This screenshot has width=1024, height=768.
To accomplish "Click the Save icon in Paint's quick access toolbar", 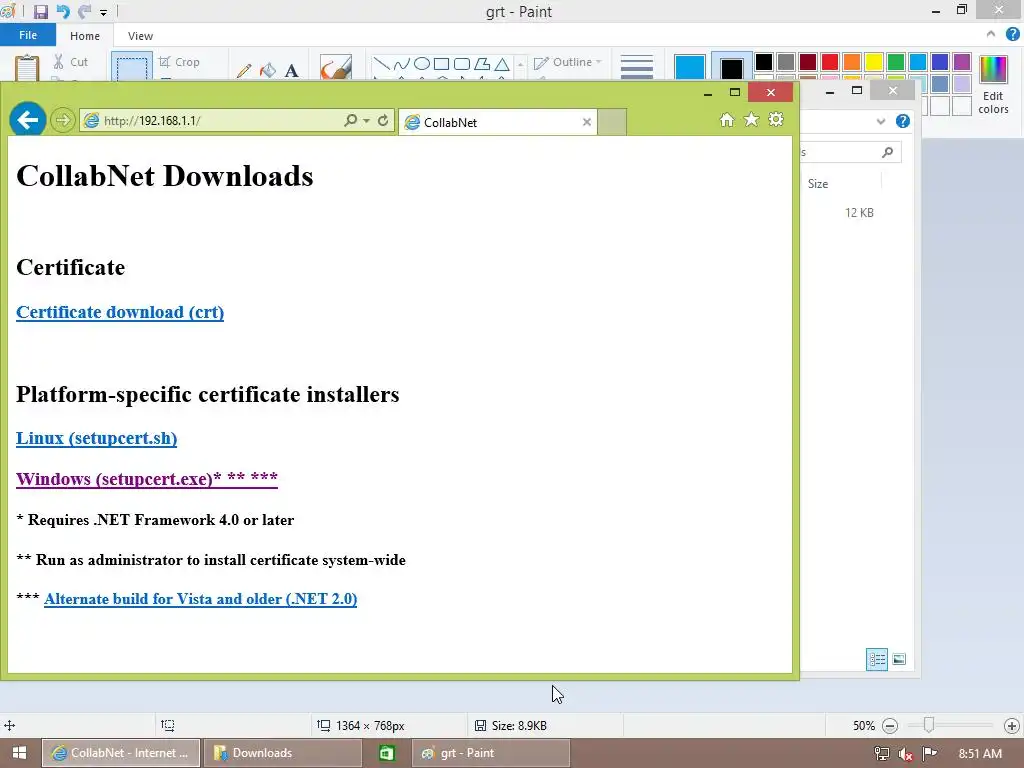I will pos(40,11).
